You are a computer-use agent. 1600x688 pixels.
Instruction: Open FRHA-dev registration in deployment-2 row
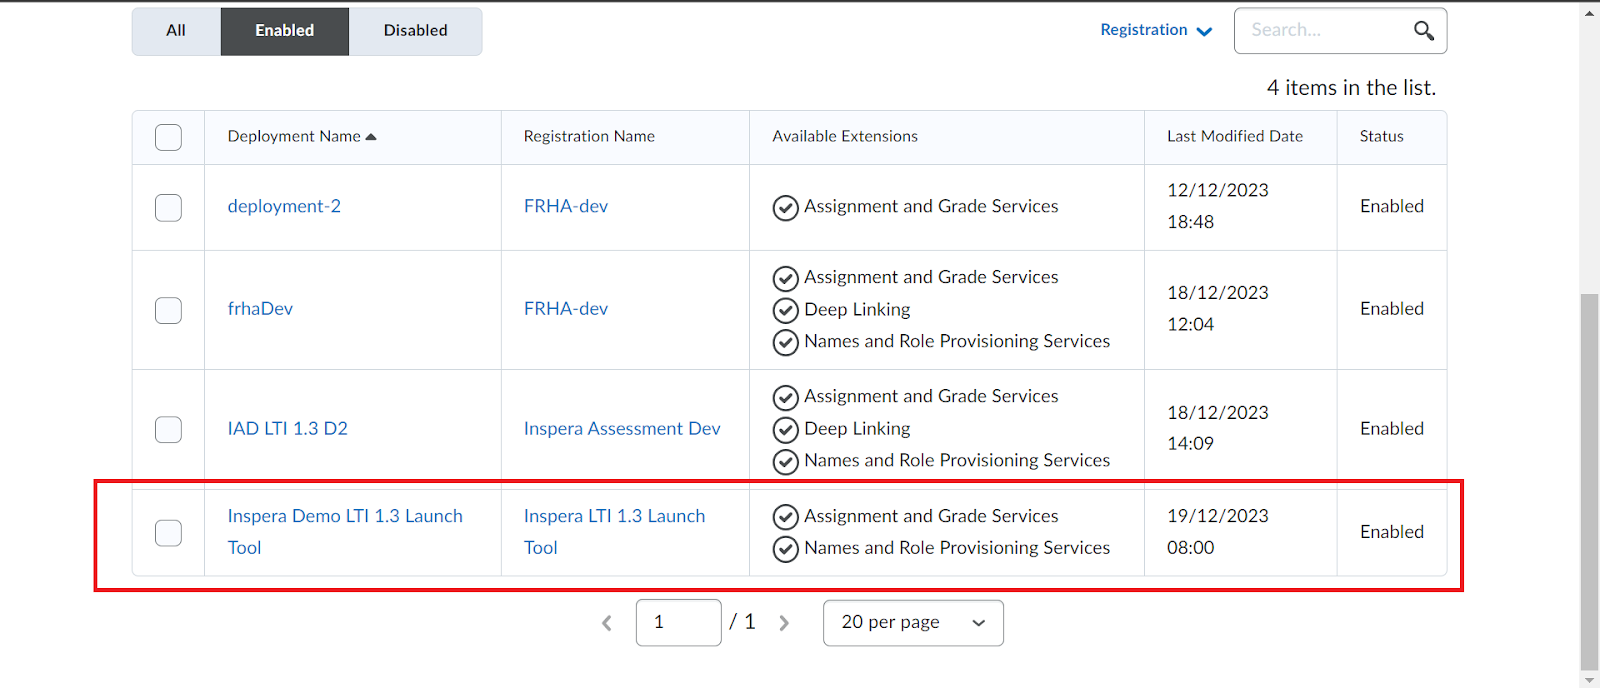point(566,206)
